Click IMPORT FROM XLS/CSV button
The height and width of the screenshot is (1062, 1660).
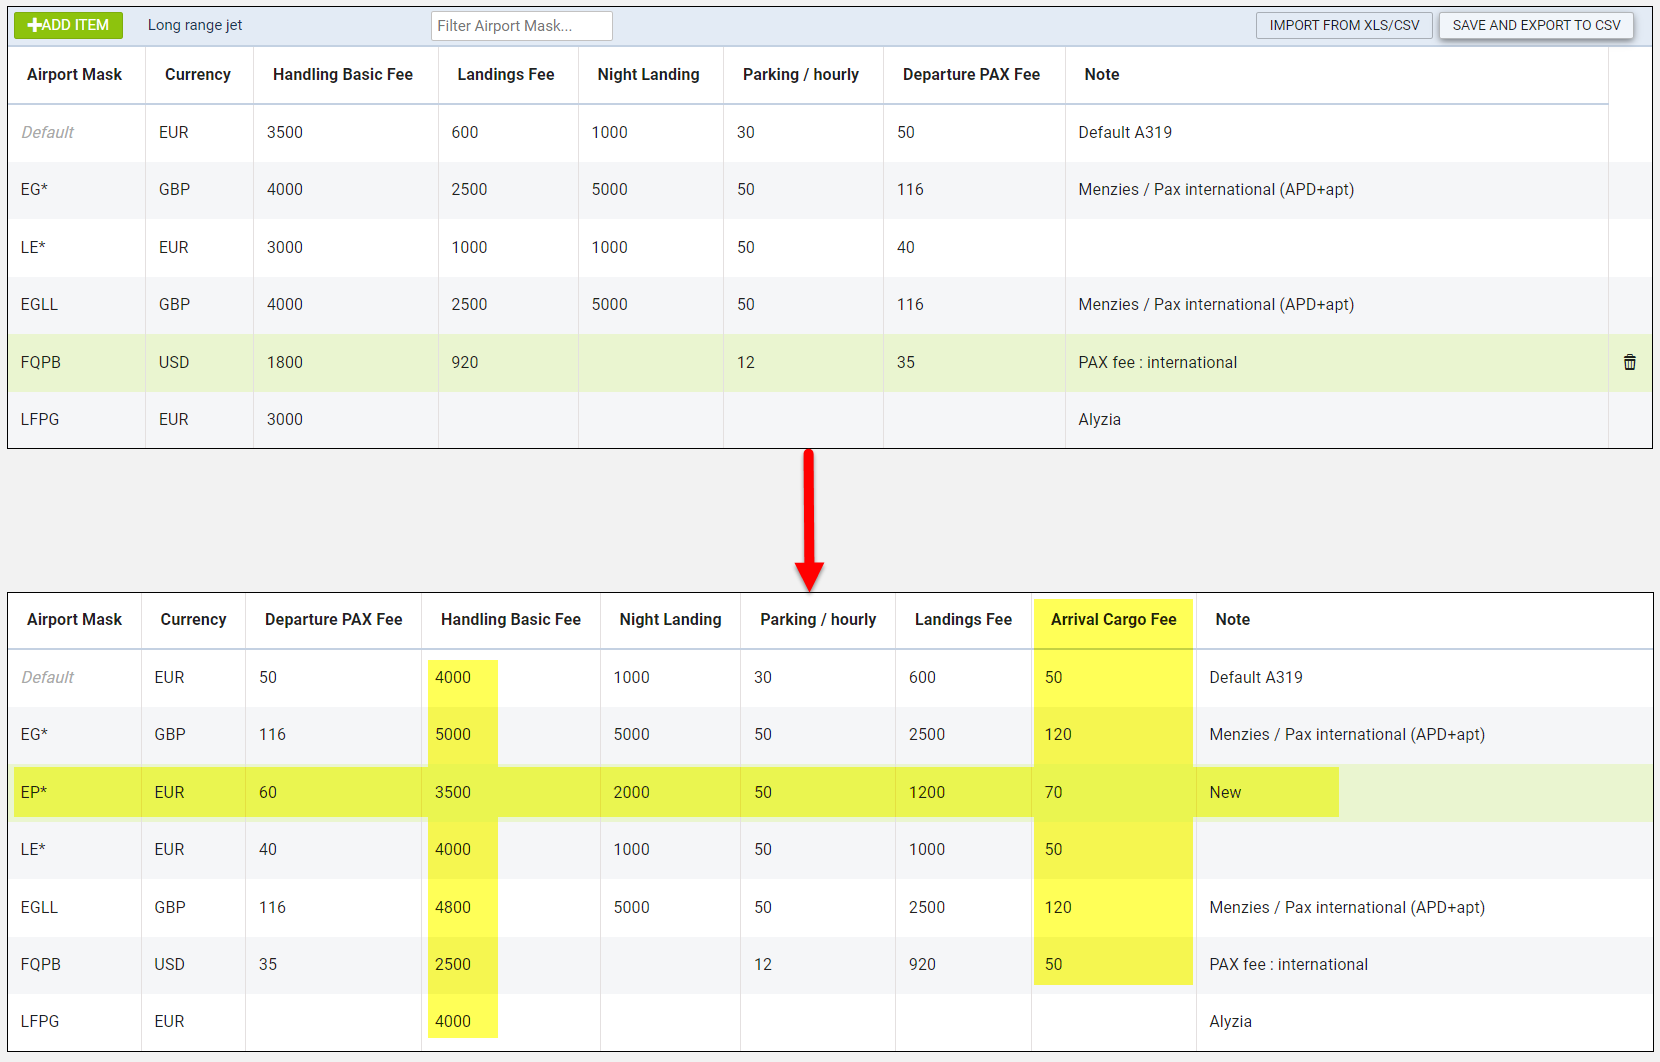click(x=1344, y=25)
